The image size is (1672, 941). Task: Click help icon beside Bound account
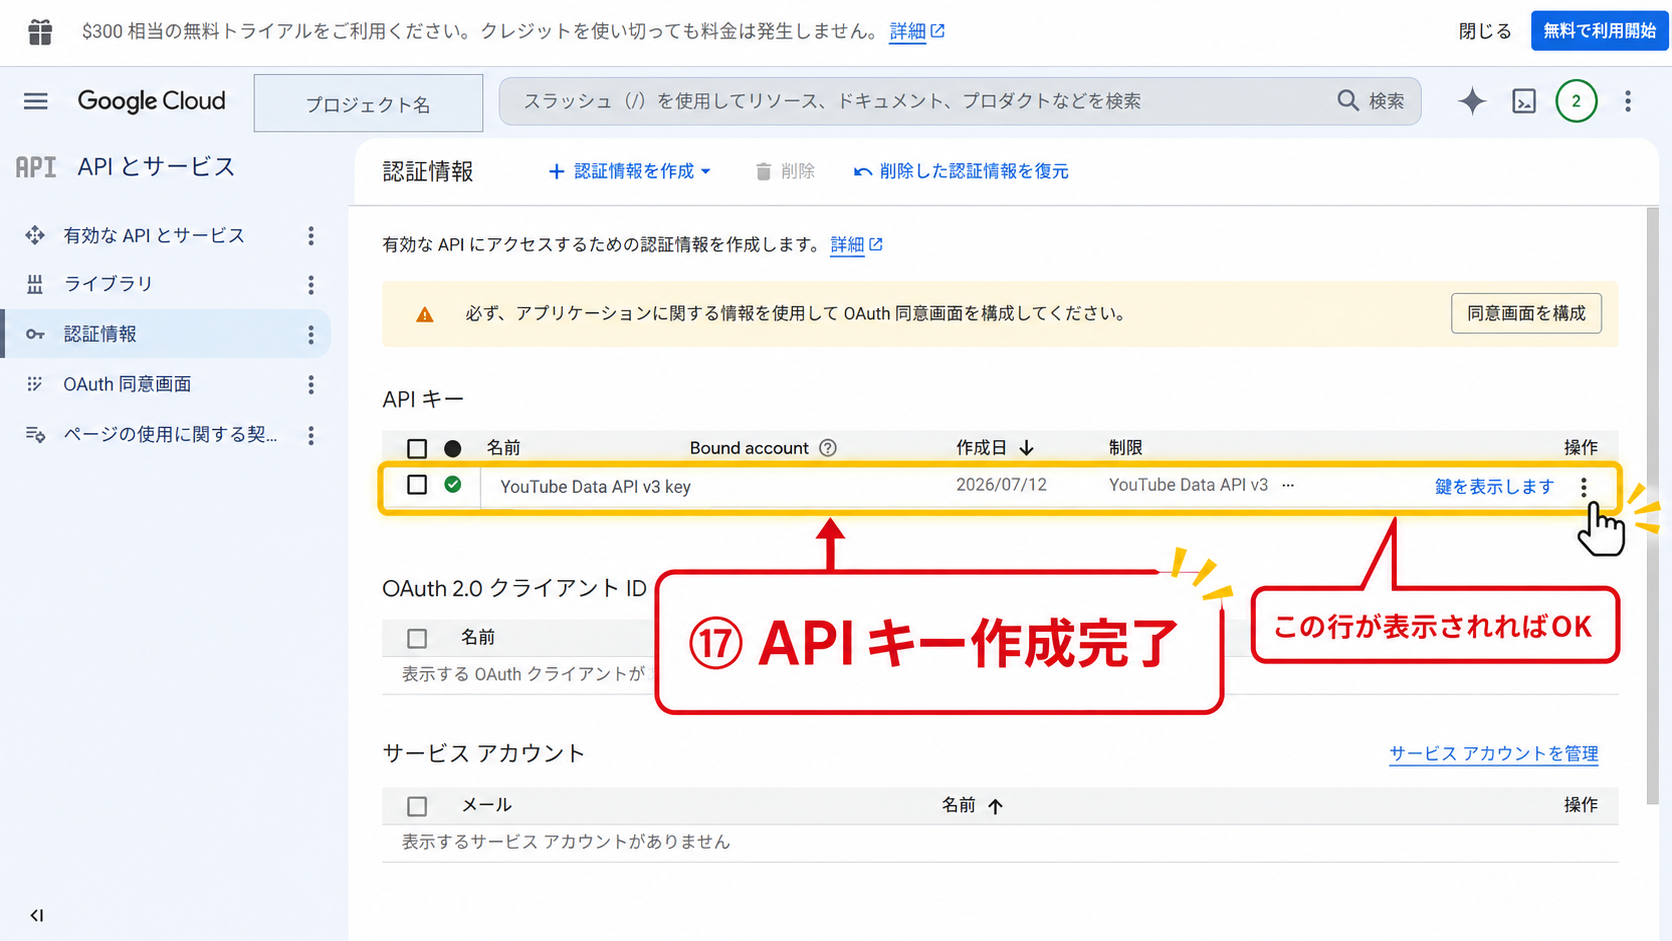click(828, 448)
